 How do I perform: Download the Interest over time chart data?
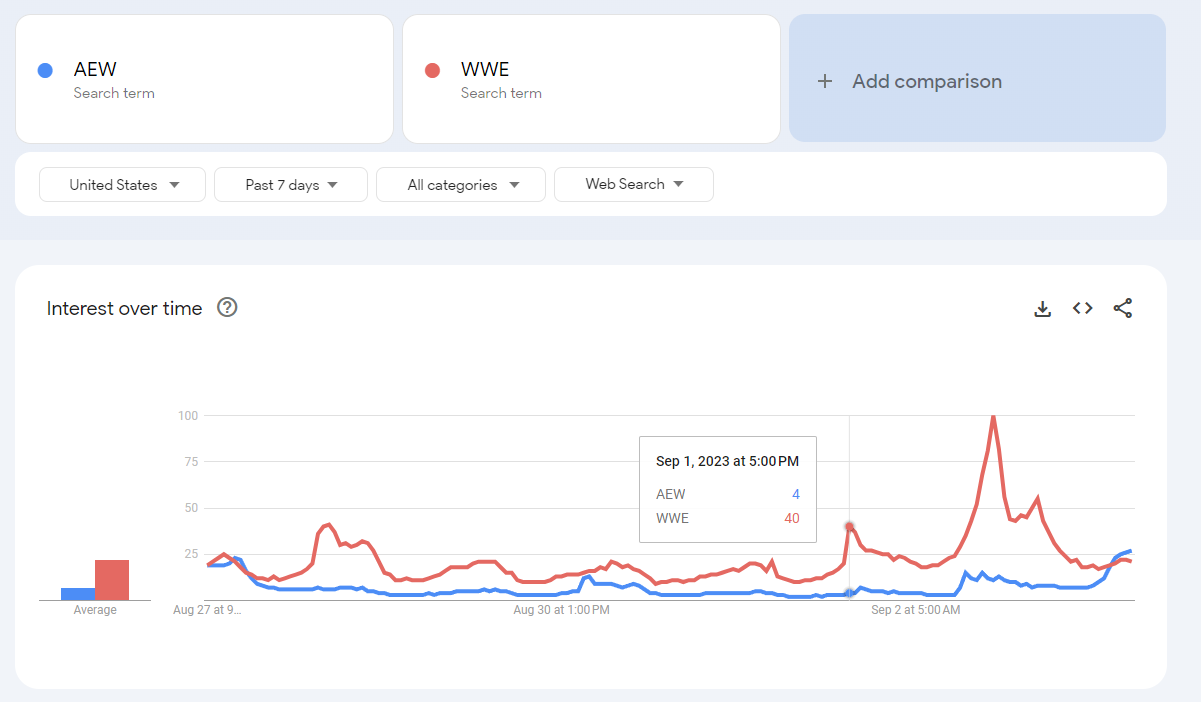tap(1042, 309)
